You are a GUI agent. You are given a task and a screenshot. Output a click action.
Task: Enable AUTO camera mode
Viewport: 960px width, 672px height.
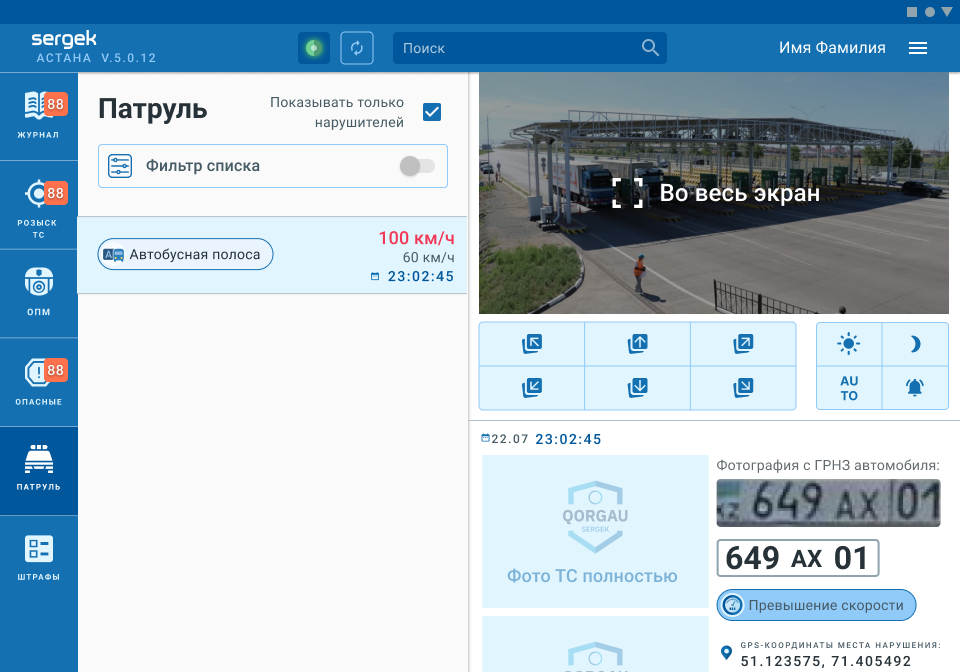pyautogui.click(x=849, y=388)
